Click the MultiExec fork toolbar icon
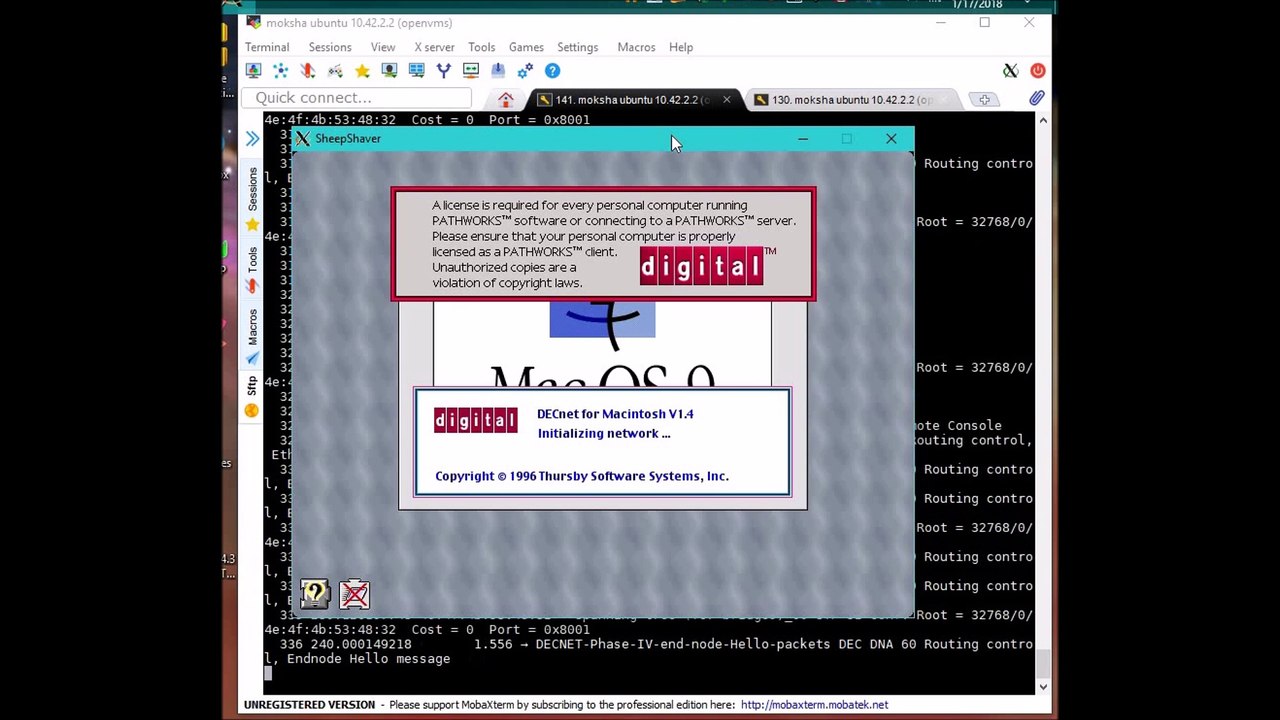The image size is (1280, 720). point(443,70)
